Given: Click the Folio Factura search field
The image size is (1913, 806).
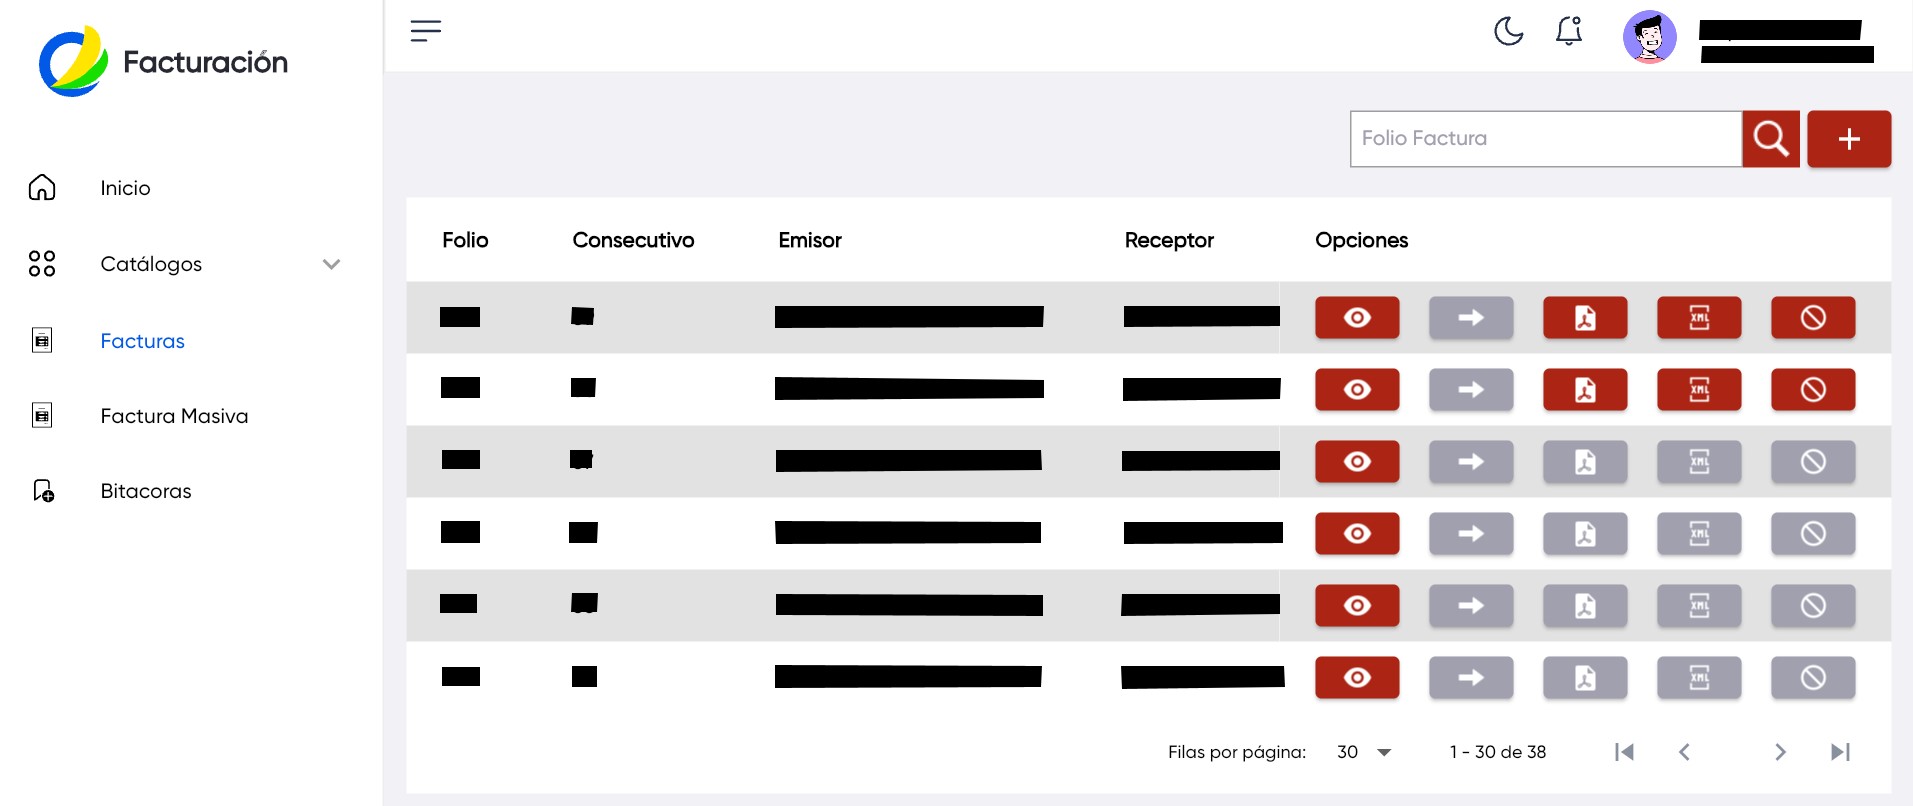Looking at the screenshot, I should pyautogui.click(x=1545, y=139).
